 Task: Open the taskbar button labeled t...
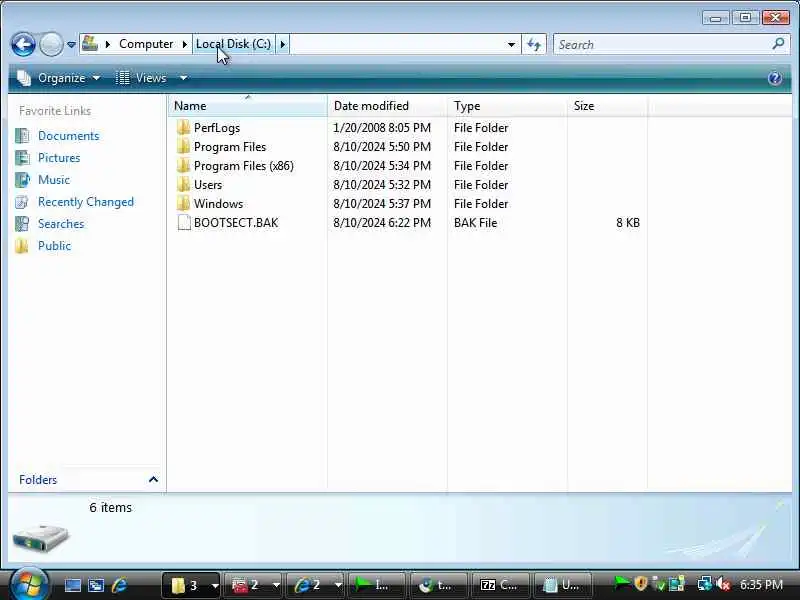pos(439,585)
